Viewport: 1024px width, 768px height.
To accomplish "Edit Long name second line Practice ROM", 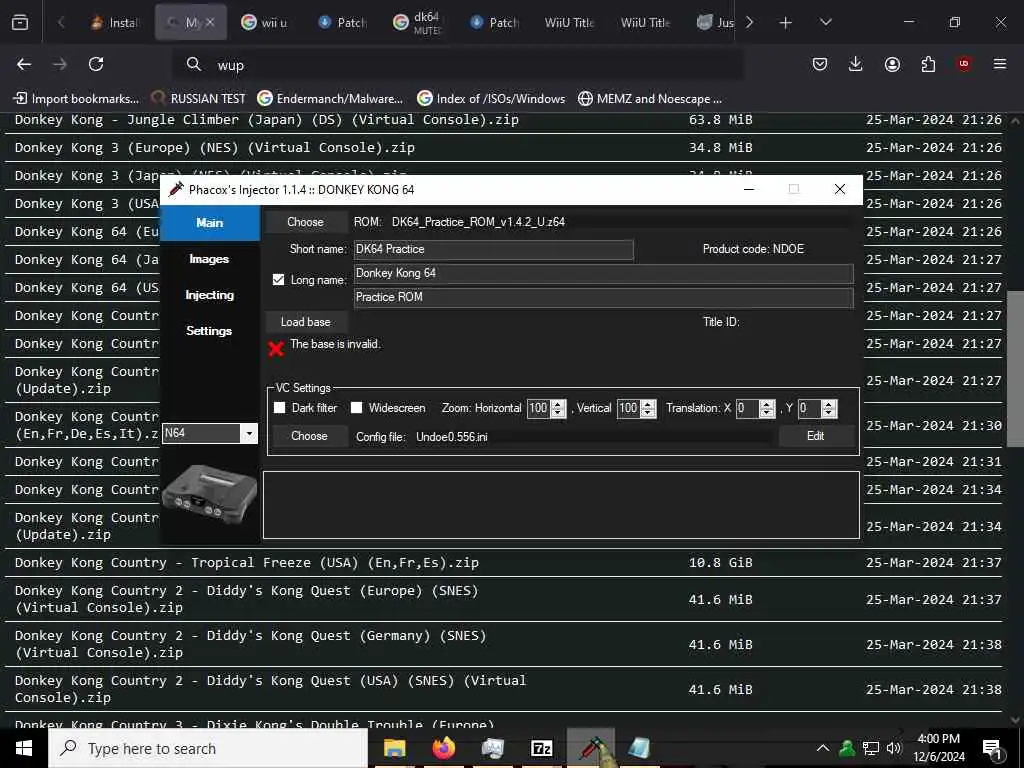I will pyautogui.click(x=603, y=297).
